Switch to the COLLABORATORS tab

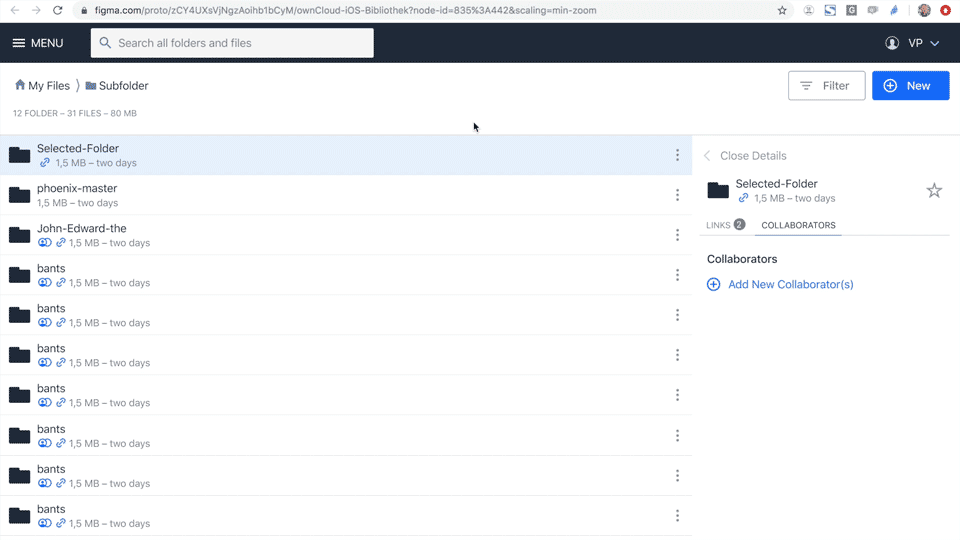(x=798, y=225)
